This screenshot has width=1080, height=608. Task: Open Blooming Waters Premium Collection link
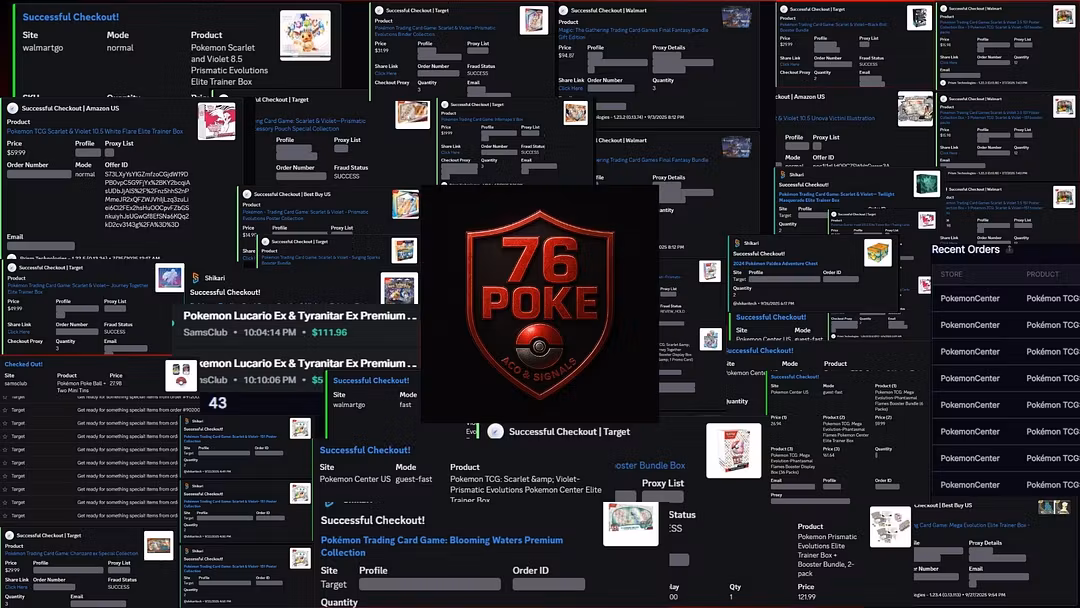pyautogui.click(x=442, y=546)
